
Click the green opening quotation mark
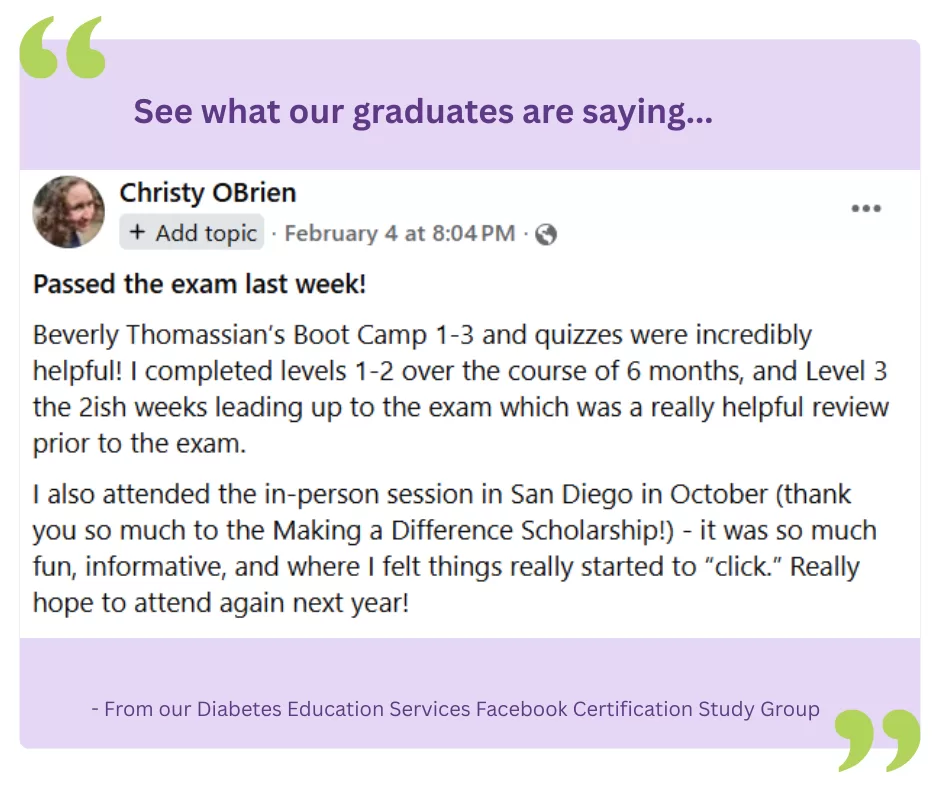click(62, 47)
